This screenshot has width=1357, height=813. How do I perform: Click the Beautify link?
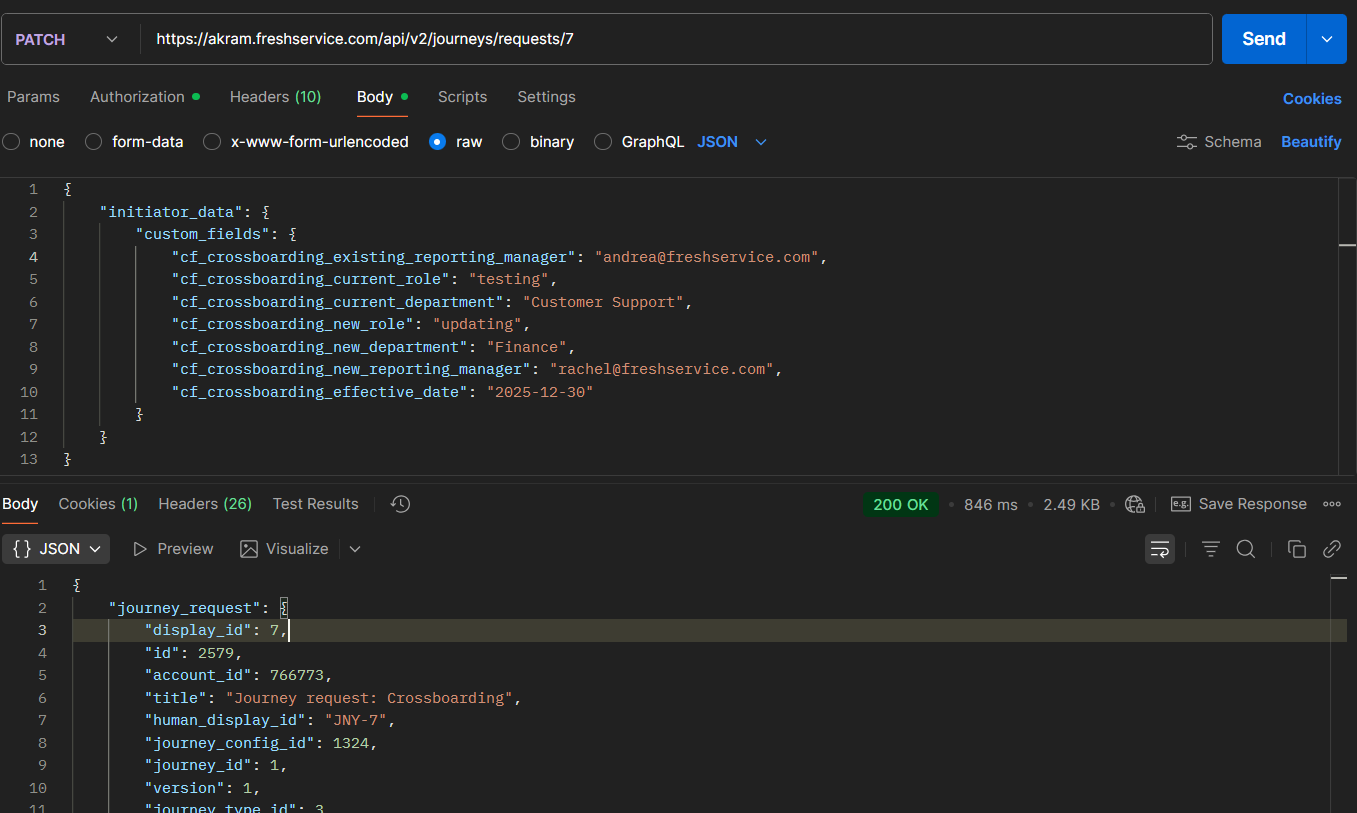(1310, 142)
